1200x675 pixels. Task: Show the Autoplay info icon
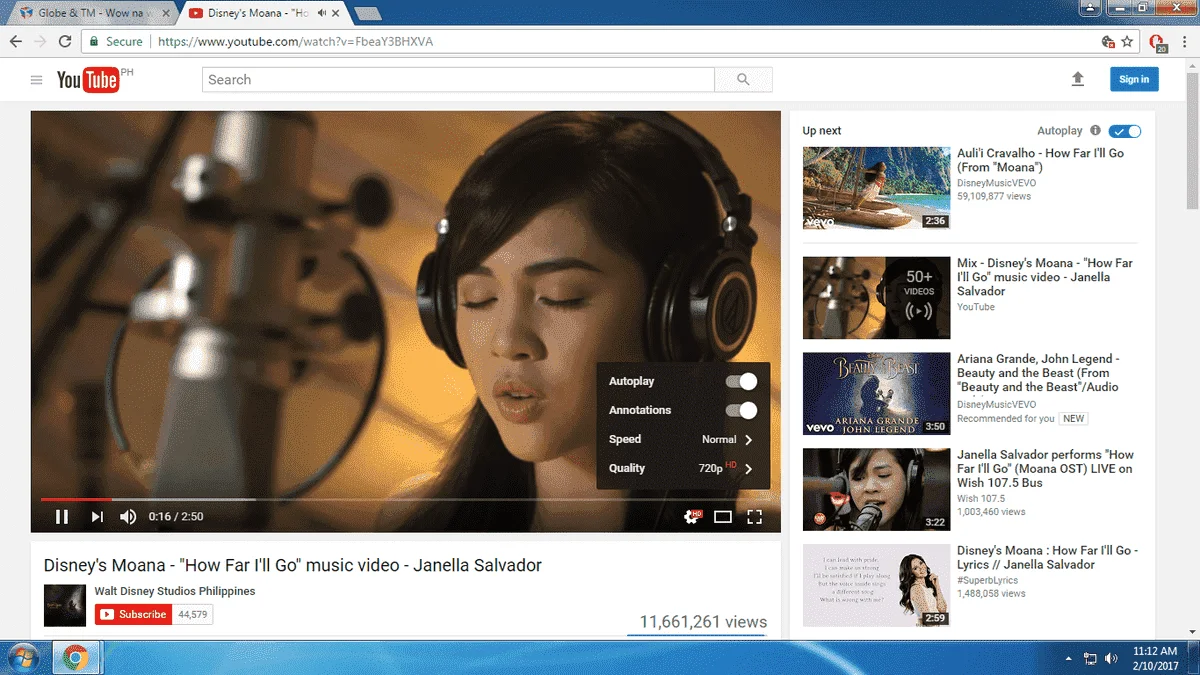[x=1095, y=131]
